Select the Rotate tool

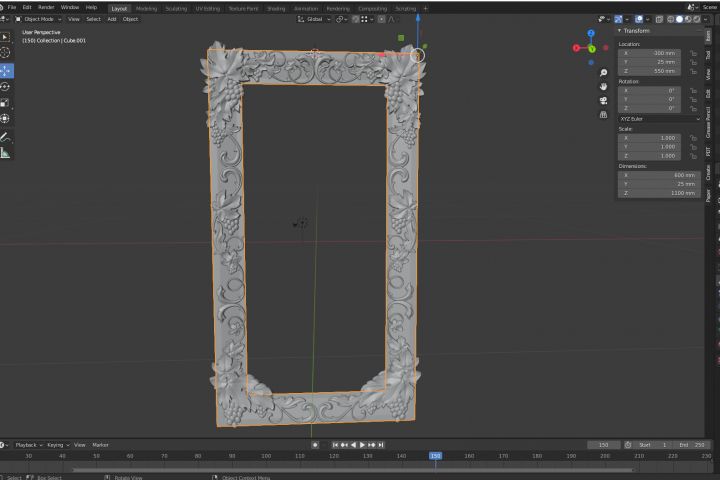6,87
